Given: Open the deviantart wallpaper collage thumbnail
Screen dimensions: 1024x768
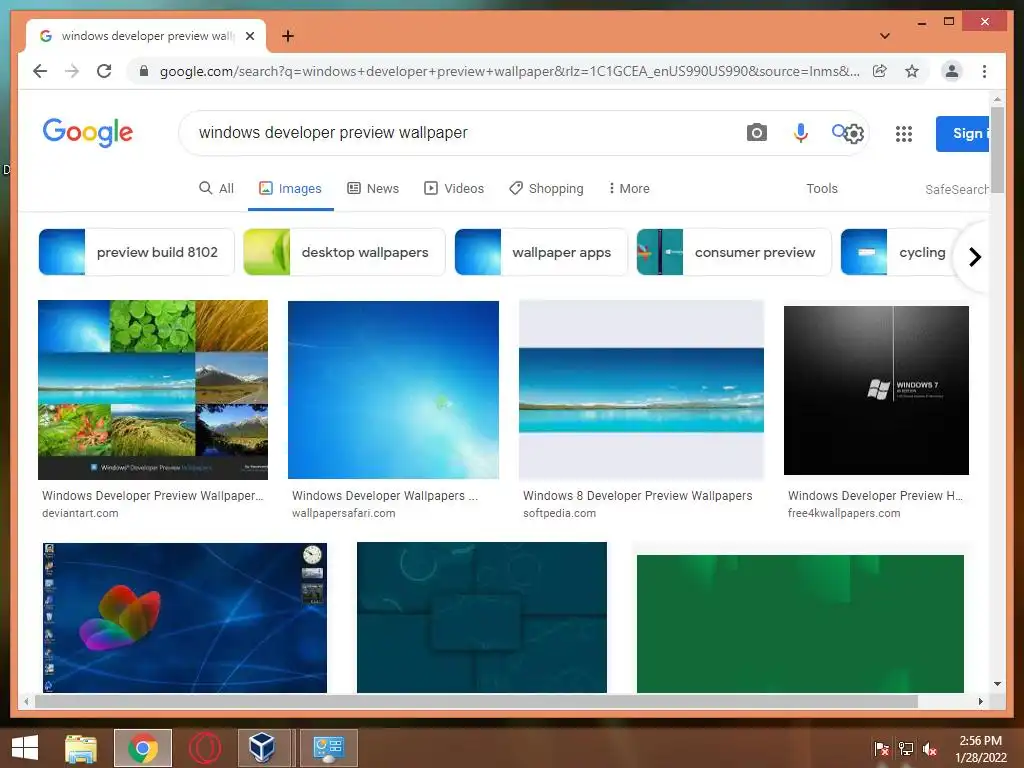Looking at the screenshot, I should tap(153, 390).
